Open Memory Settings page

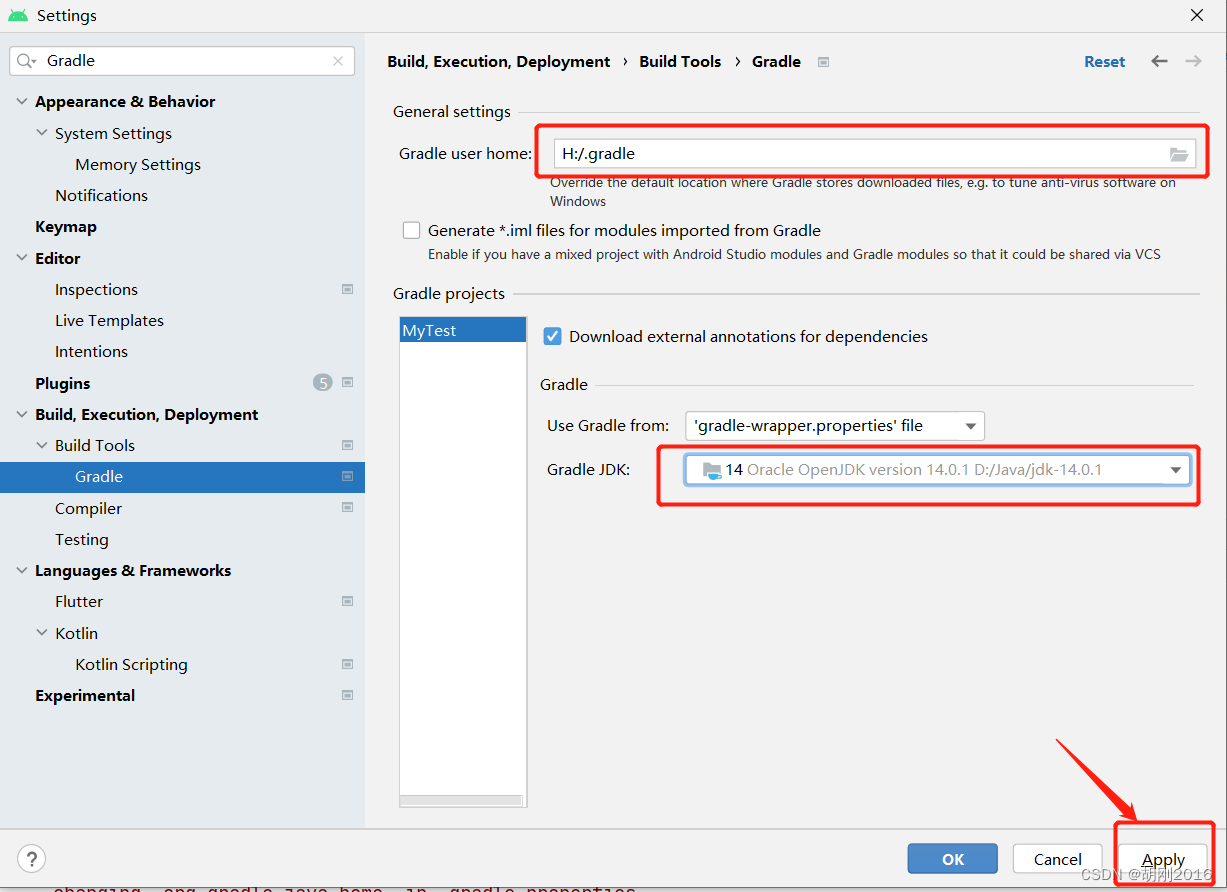(x=138, y=164)
